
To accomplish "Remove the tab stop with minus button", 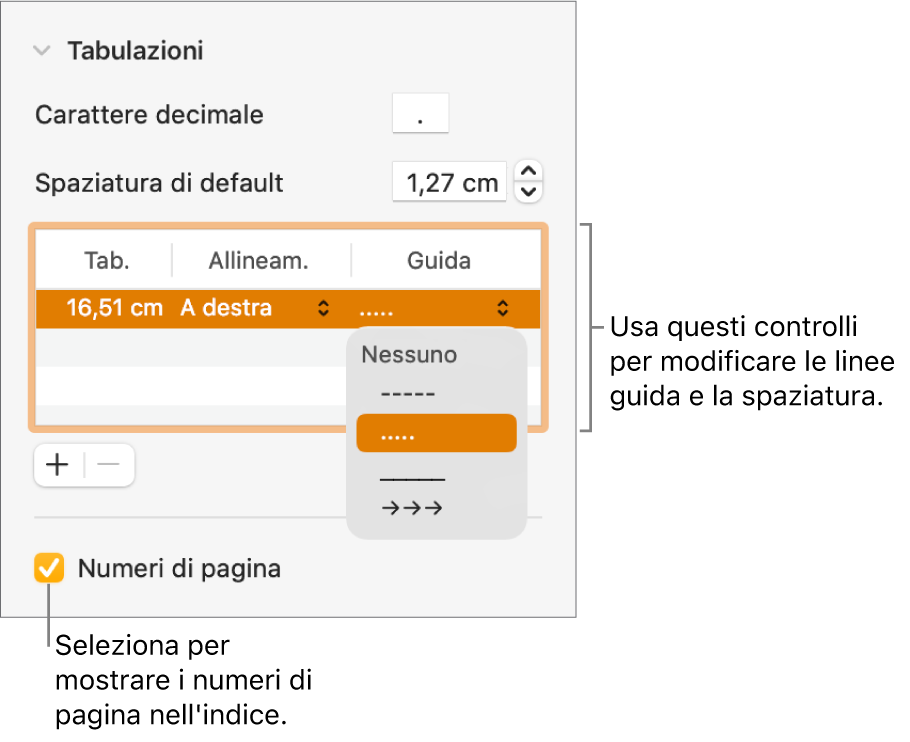I will (x=110, y=465).
